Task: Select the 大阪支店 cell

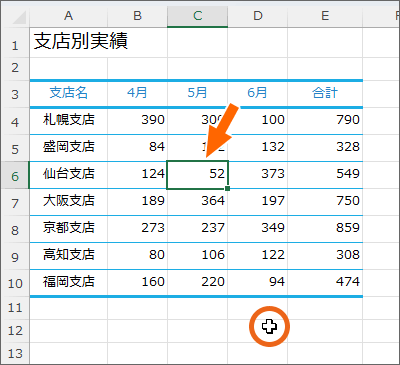Action: [x=69, y=202]
